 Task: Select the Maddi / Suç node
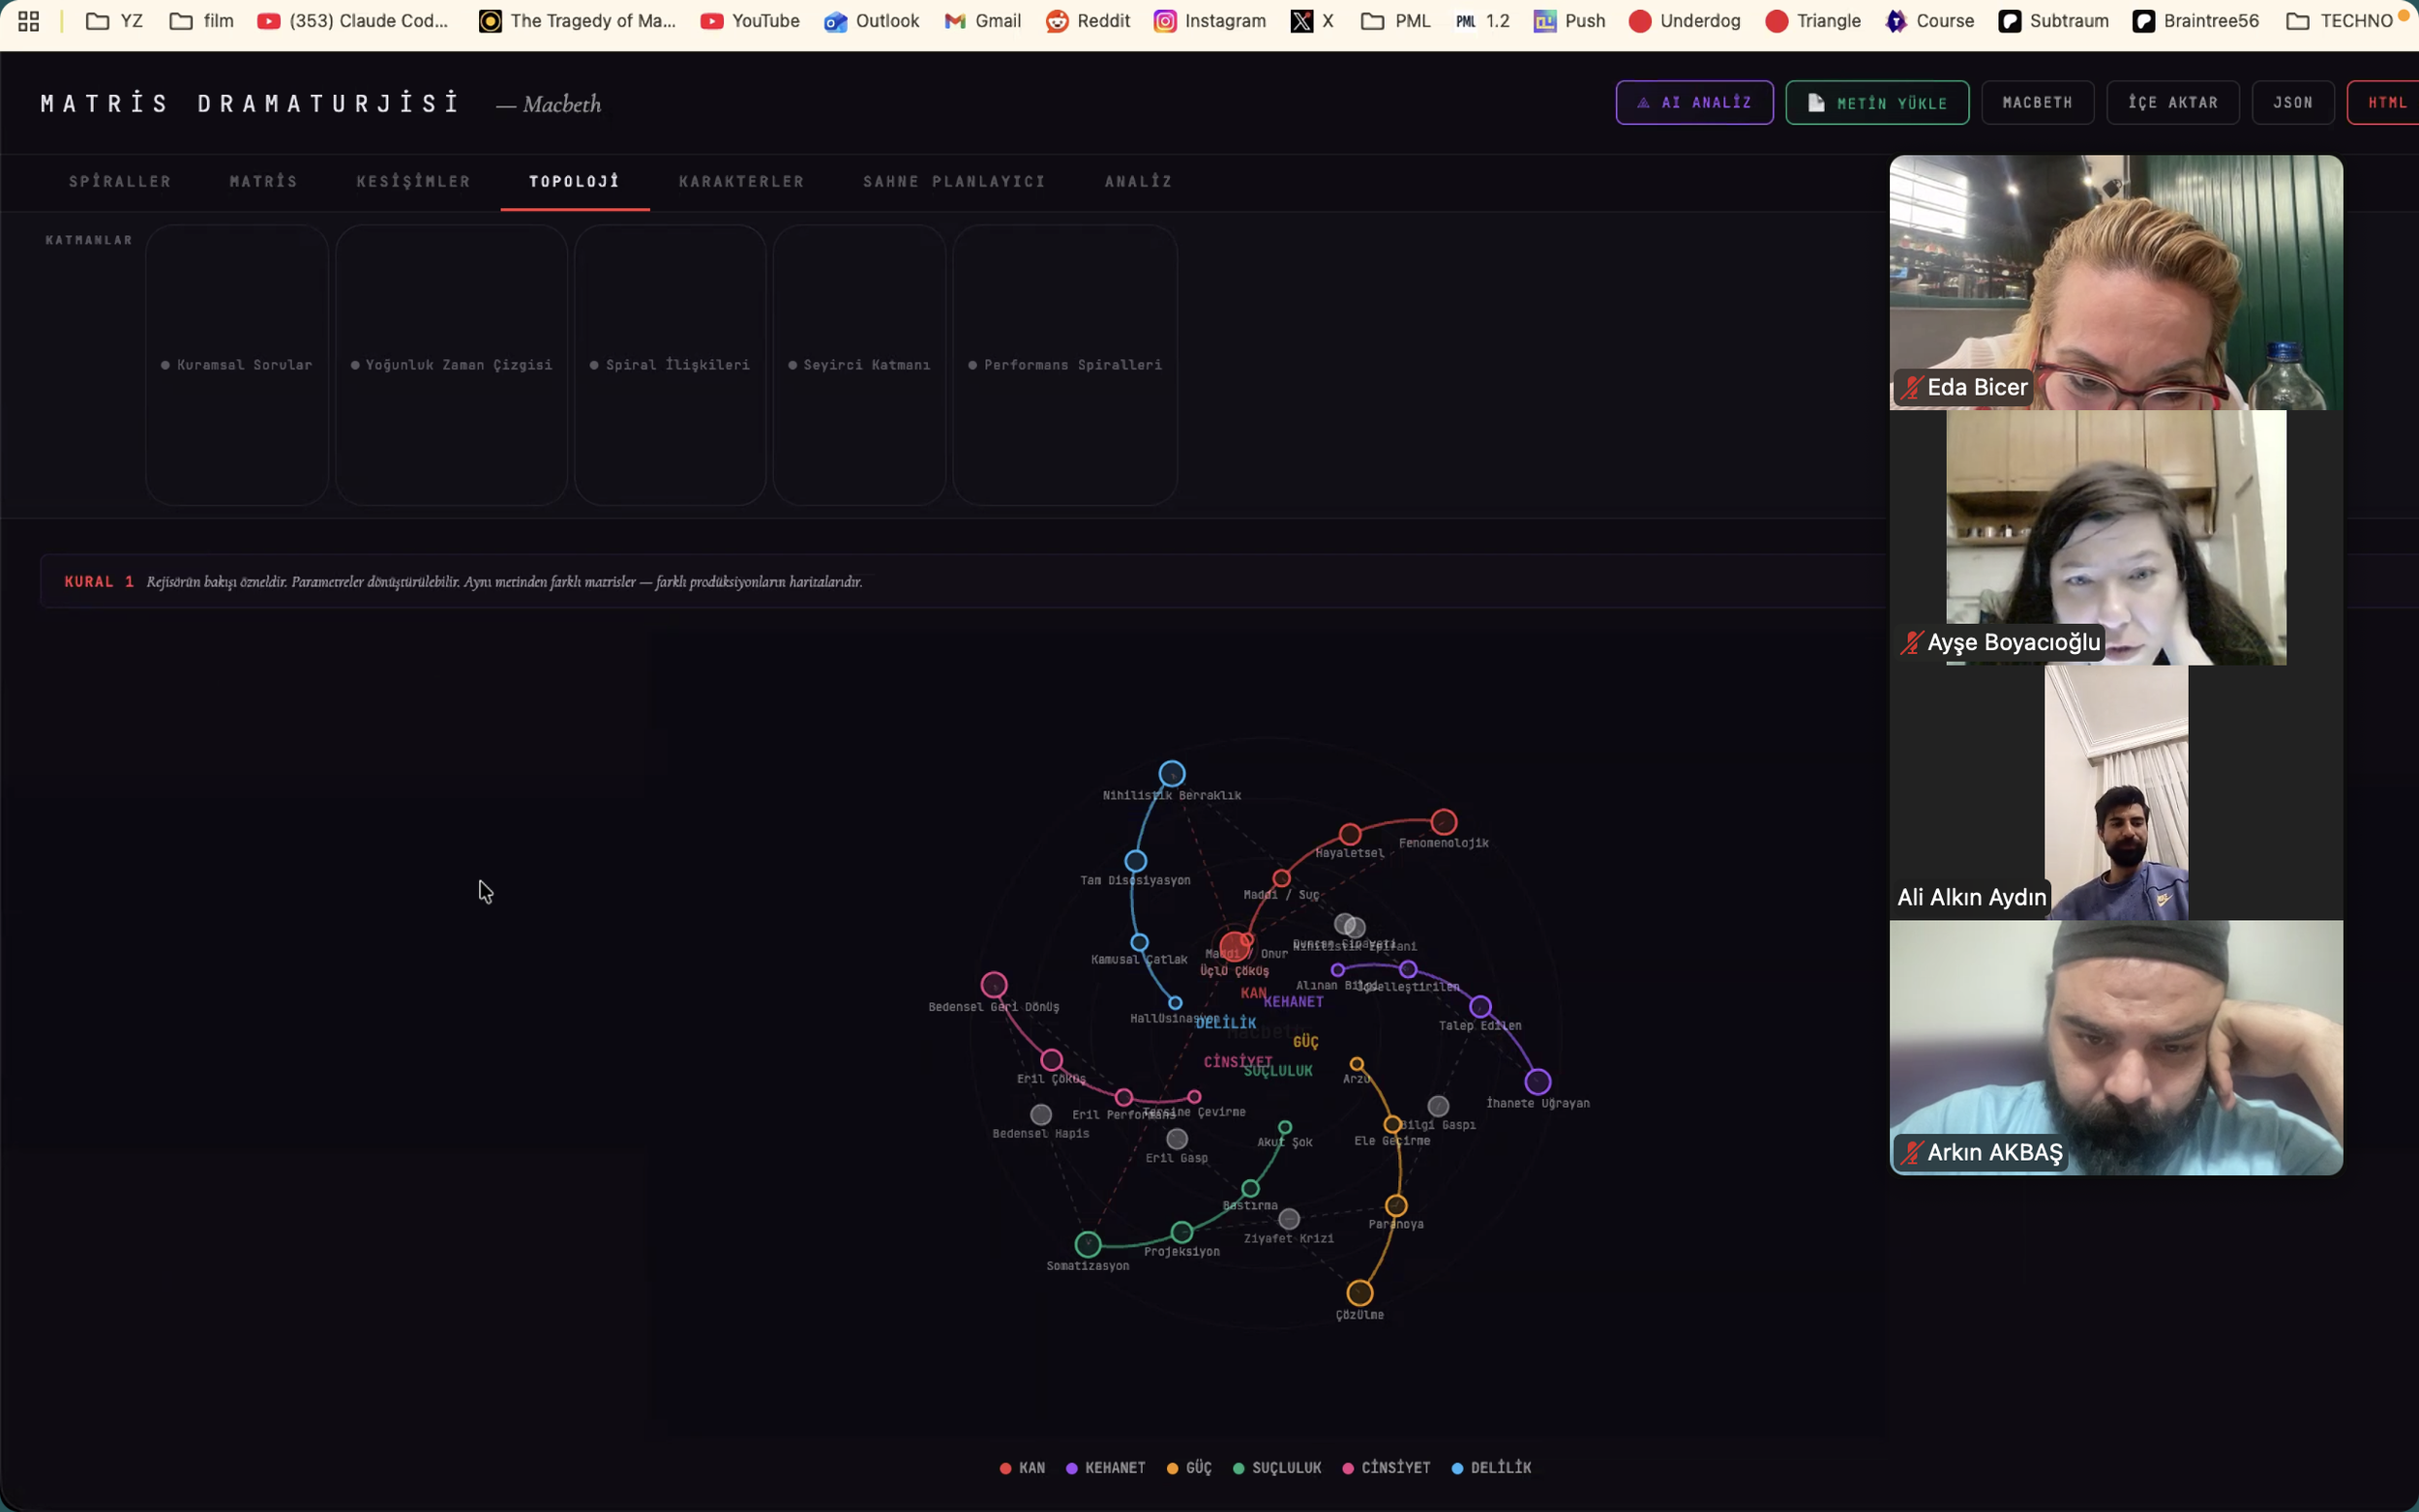click(1281, 878)
